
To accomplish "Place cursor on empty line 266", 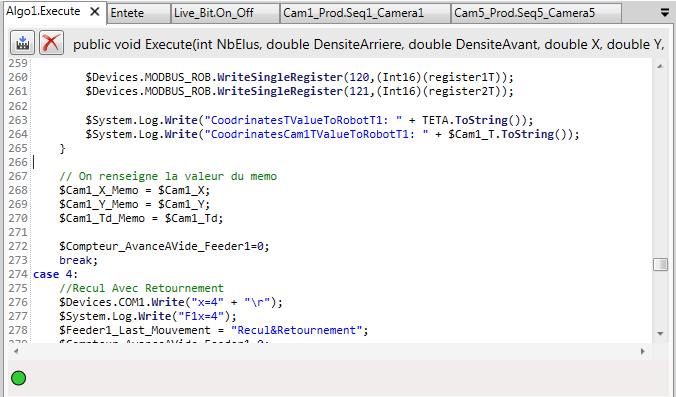I will (x=341, y=162).
